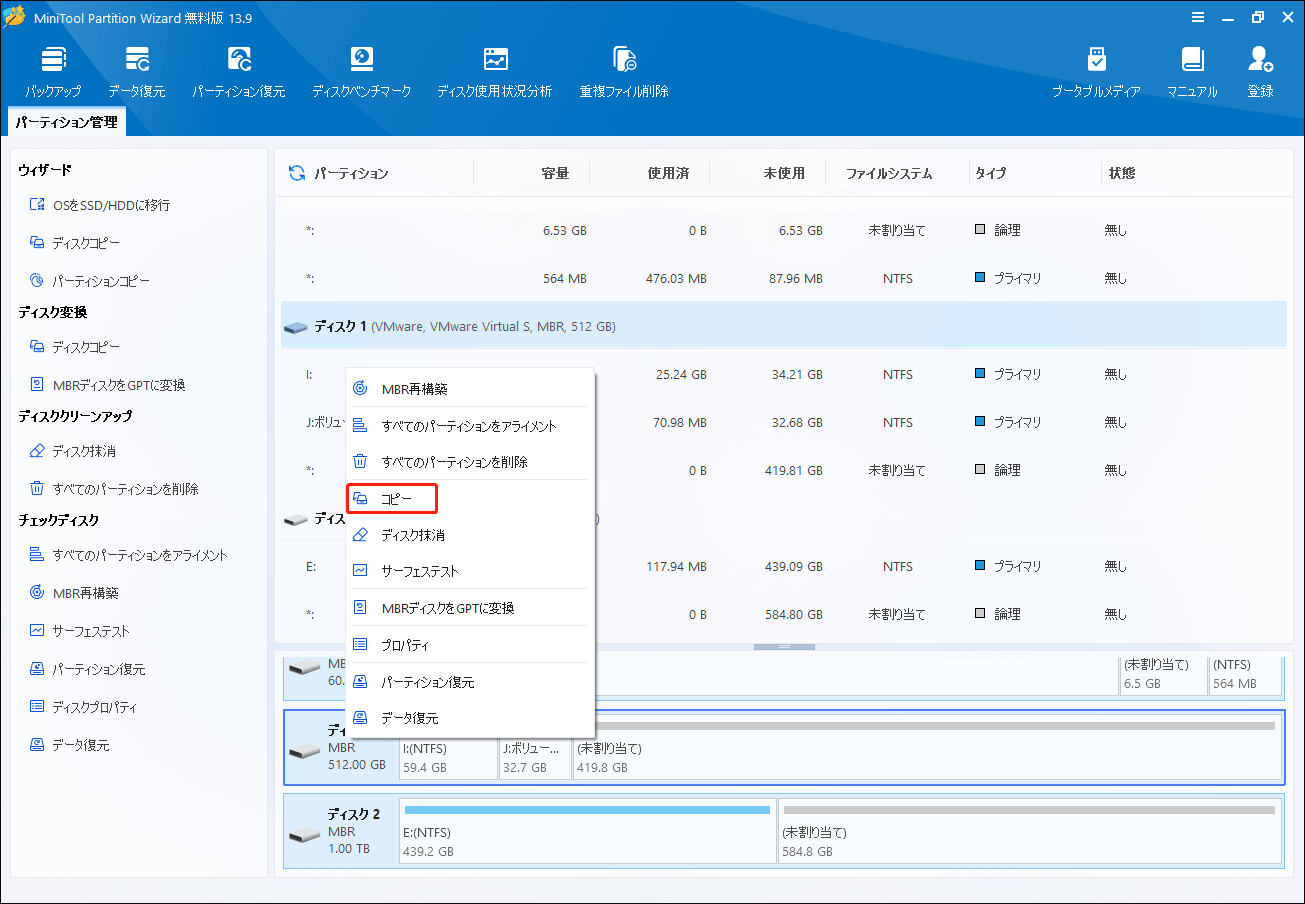Select the 564 MB NTFS partition row
Screen dimensions: 1305x904
coord(783,278)
